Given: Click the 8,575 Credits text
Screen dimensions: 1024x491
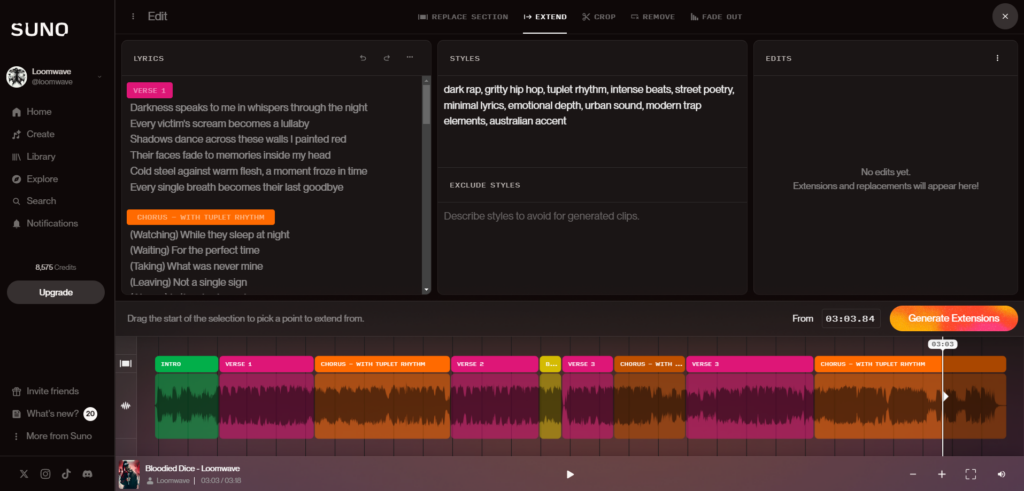Looking at the screenshot, I should point(56,268).
